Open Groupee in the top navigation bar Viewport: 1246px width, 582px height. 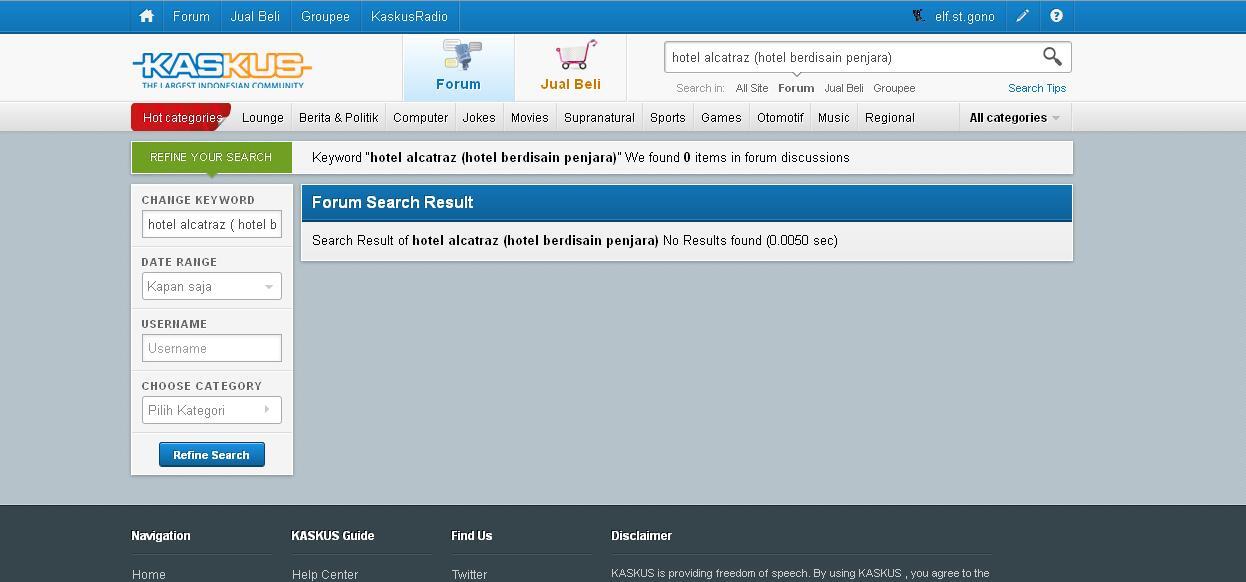point(325,16)
